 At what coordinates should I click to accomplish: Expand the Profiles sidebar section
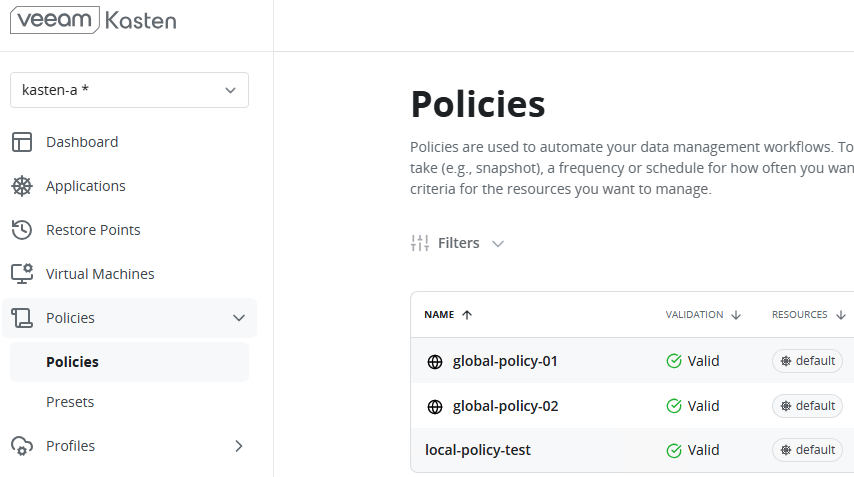pos(238,446)
